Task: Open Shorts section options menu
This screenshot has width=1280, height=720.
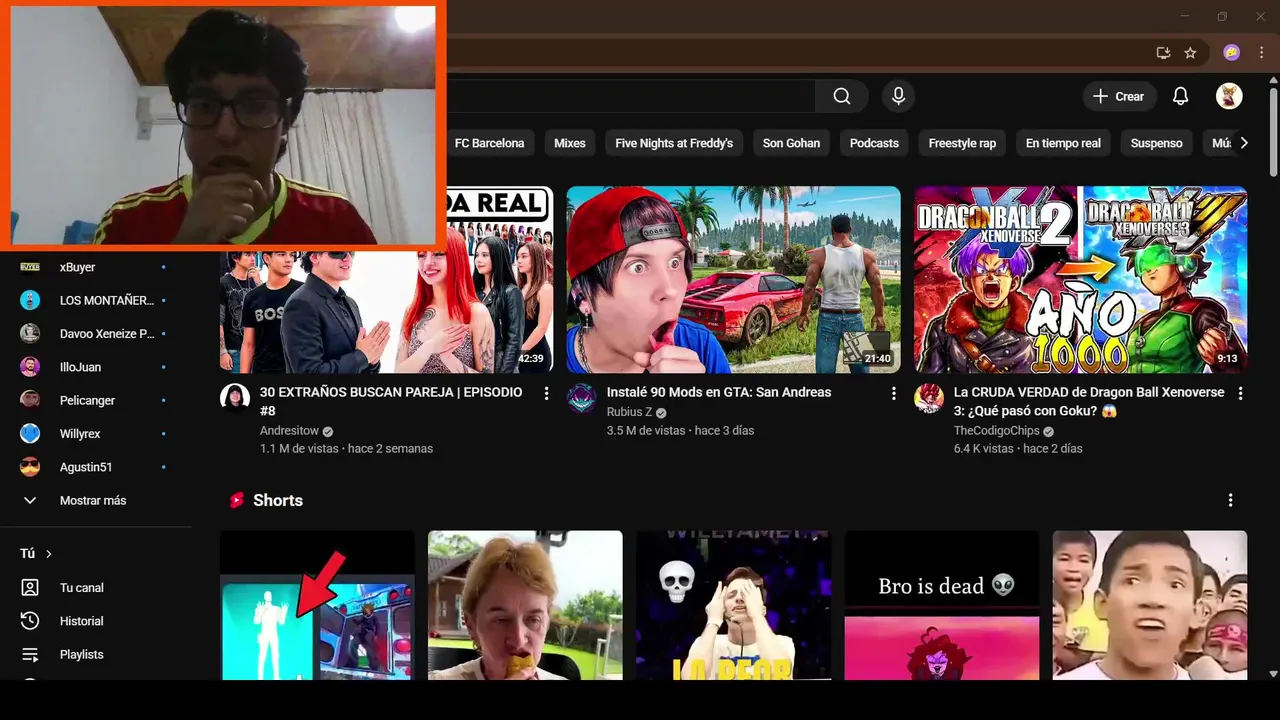Action: (x=1230, y=500)
